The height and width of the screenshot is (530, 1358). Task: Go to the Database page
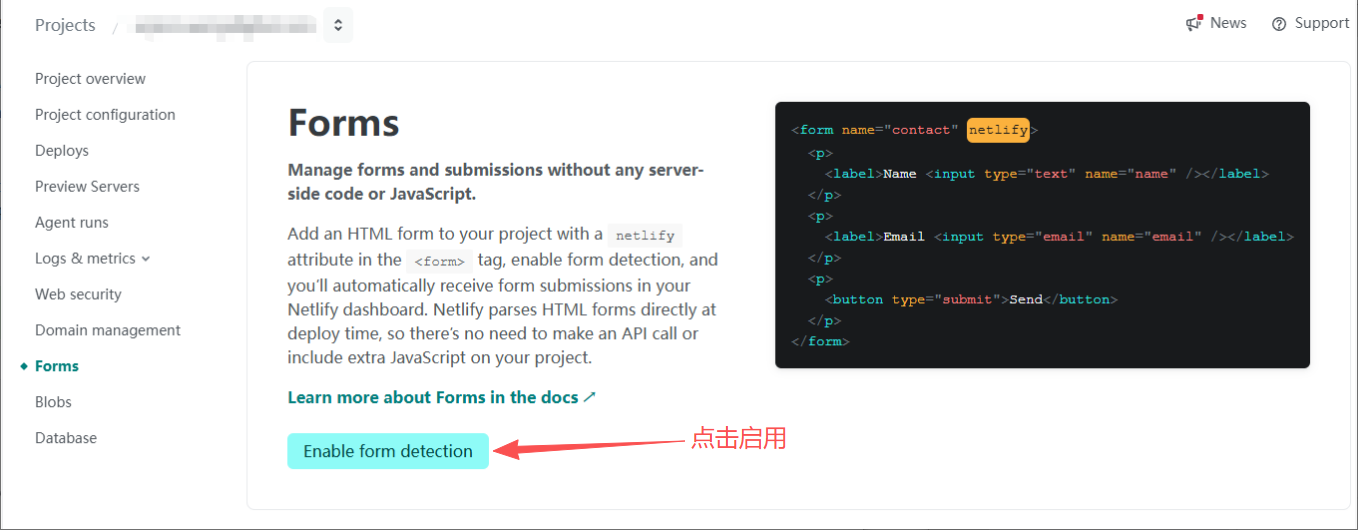point(66,439)
